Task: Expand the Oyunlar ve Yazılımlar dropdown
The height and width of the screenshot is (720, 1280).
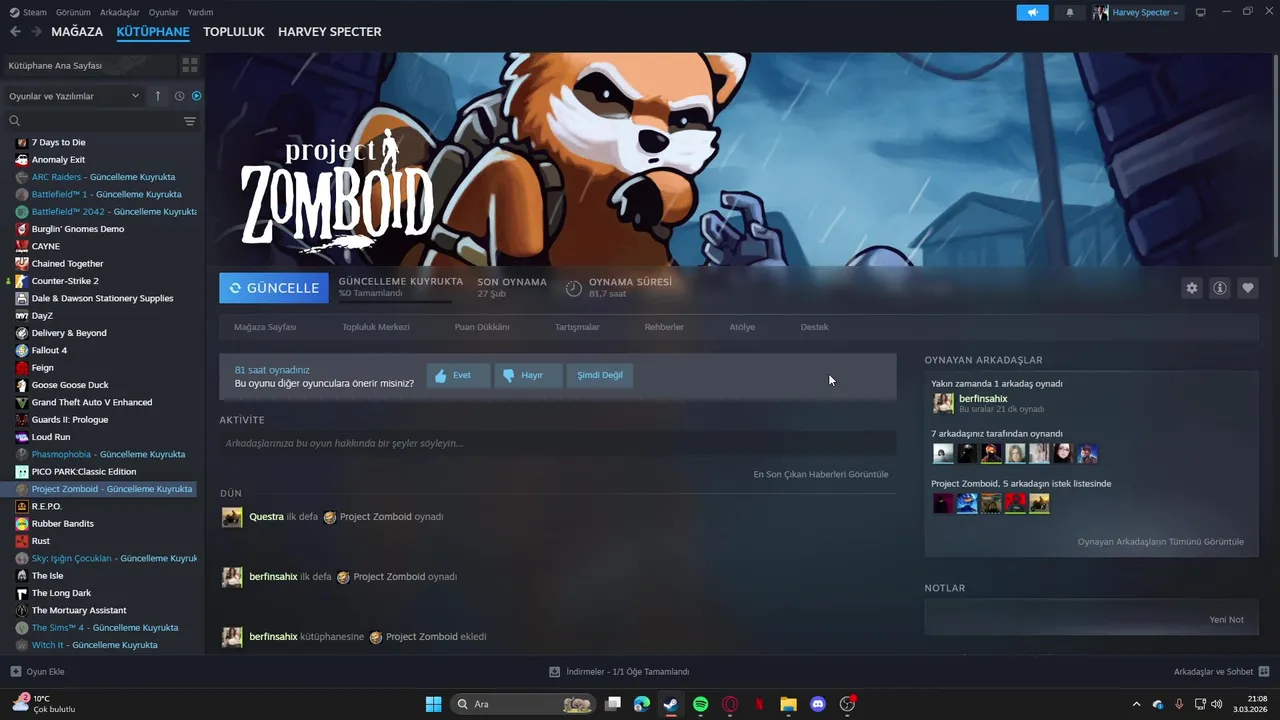Action: pos(74,96)
